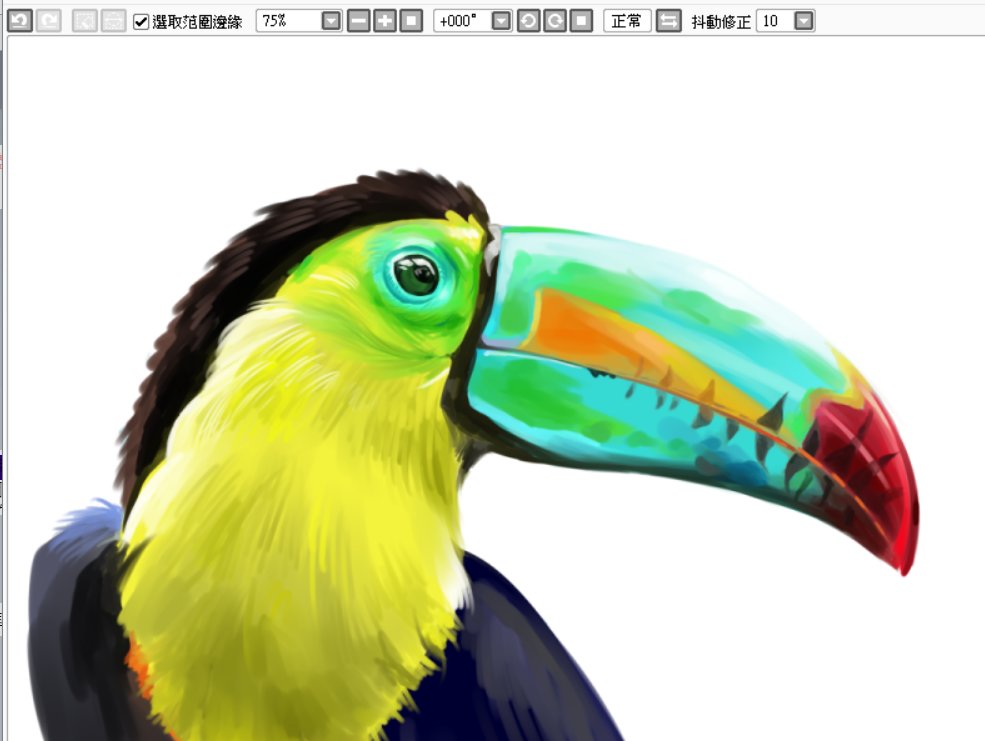985x741 pixels.
Task: Open the zoom percentage dropdown arrow
Action: point(331,21)
